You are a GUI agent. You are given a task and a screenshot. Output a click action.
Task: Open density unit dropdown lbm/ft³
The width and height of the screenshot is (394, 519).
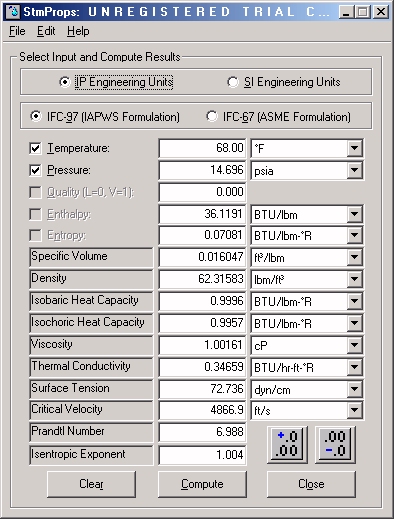(354, 279)
